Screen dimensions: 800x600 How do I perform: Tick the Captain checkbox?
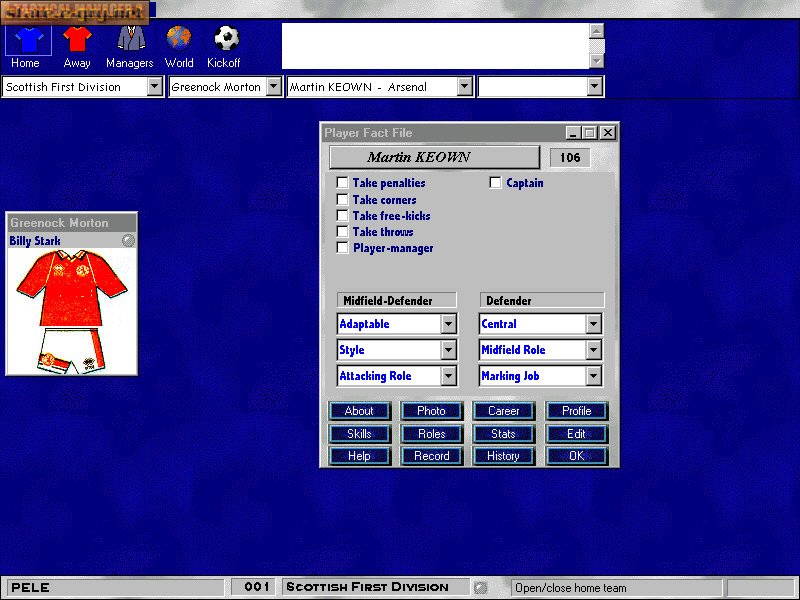coord(495,183)
